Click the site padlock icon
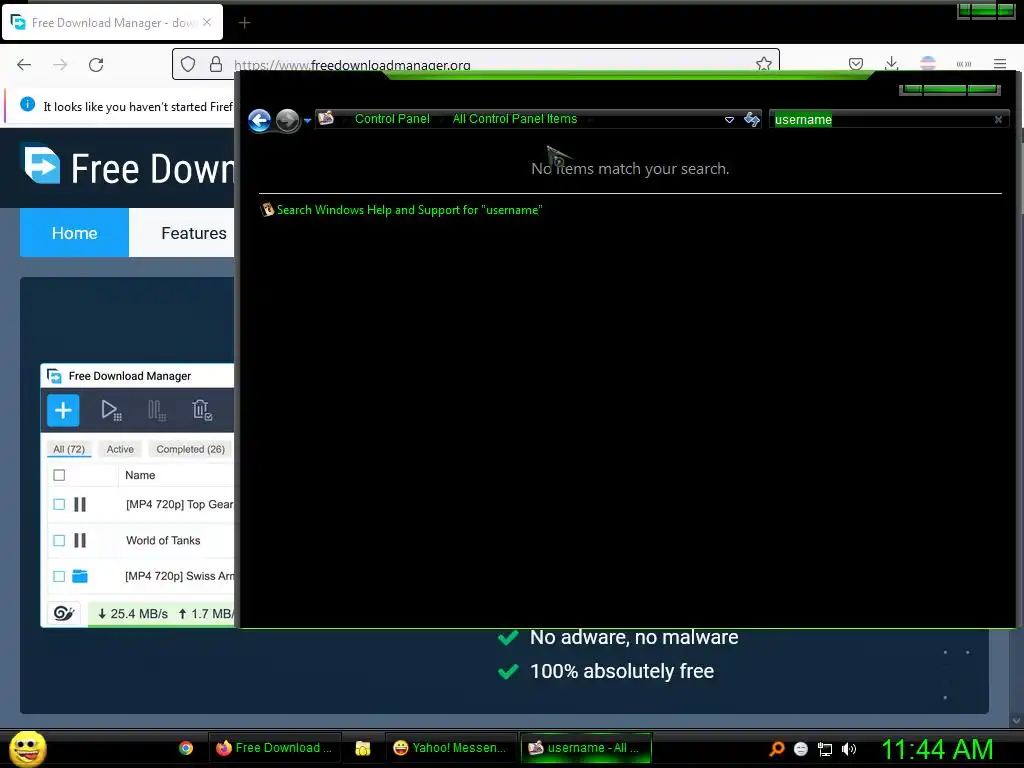 click(216, 64)
